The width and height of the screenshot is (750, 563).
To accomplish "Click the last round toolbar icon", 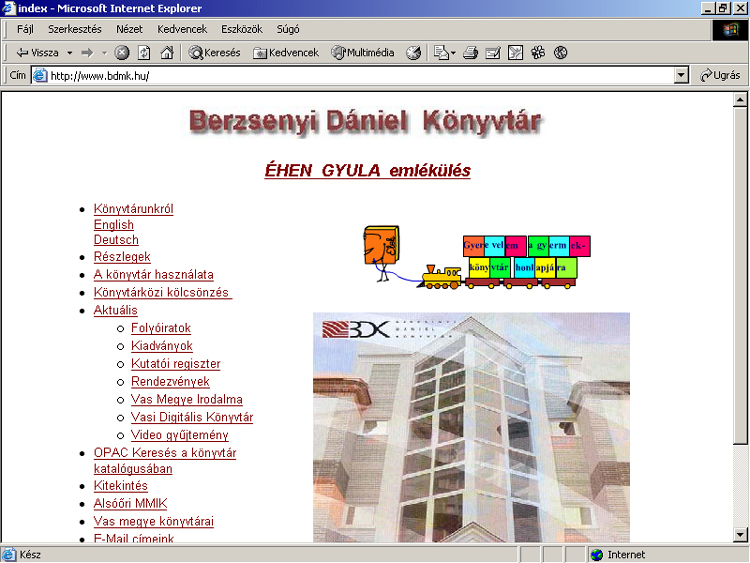I will 560,53.
